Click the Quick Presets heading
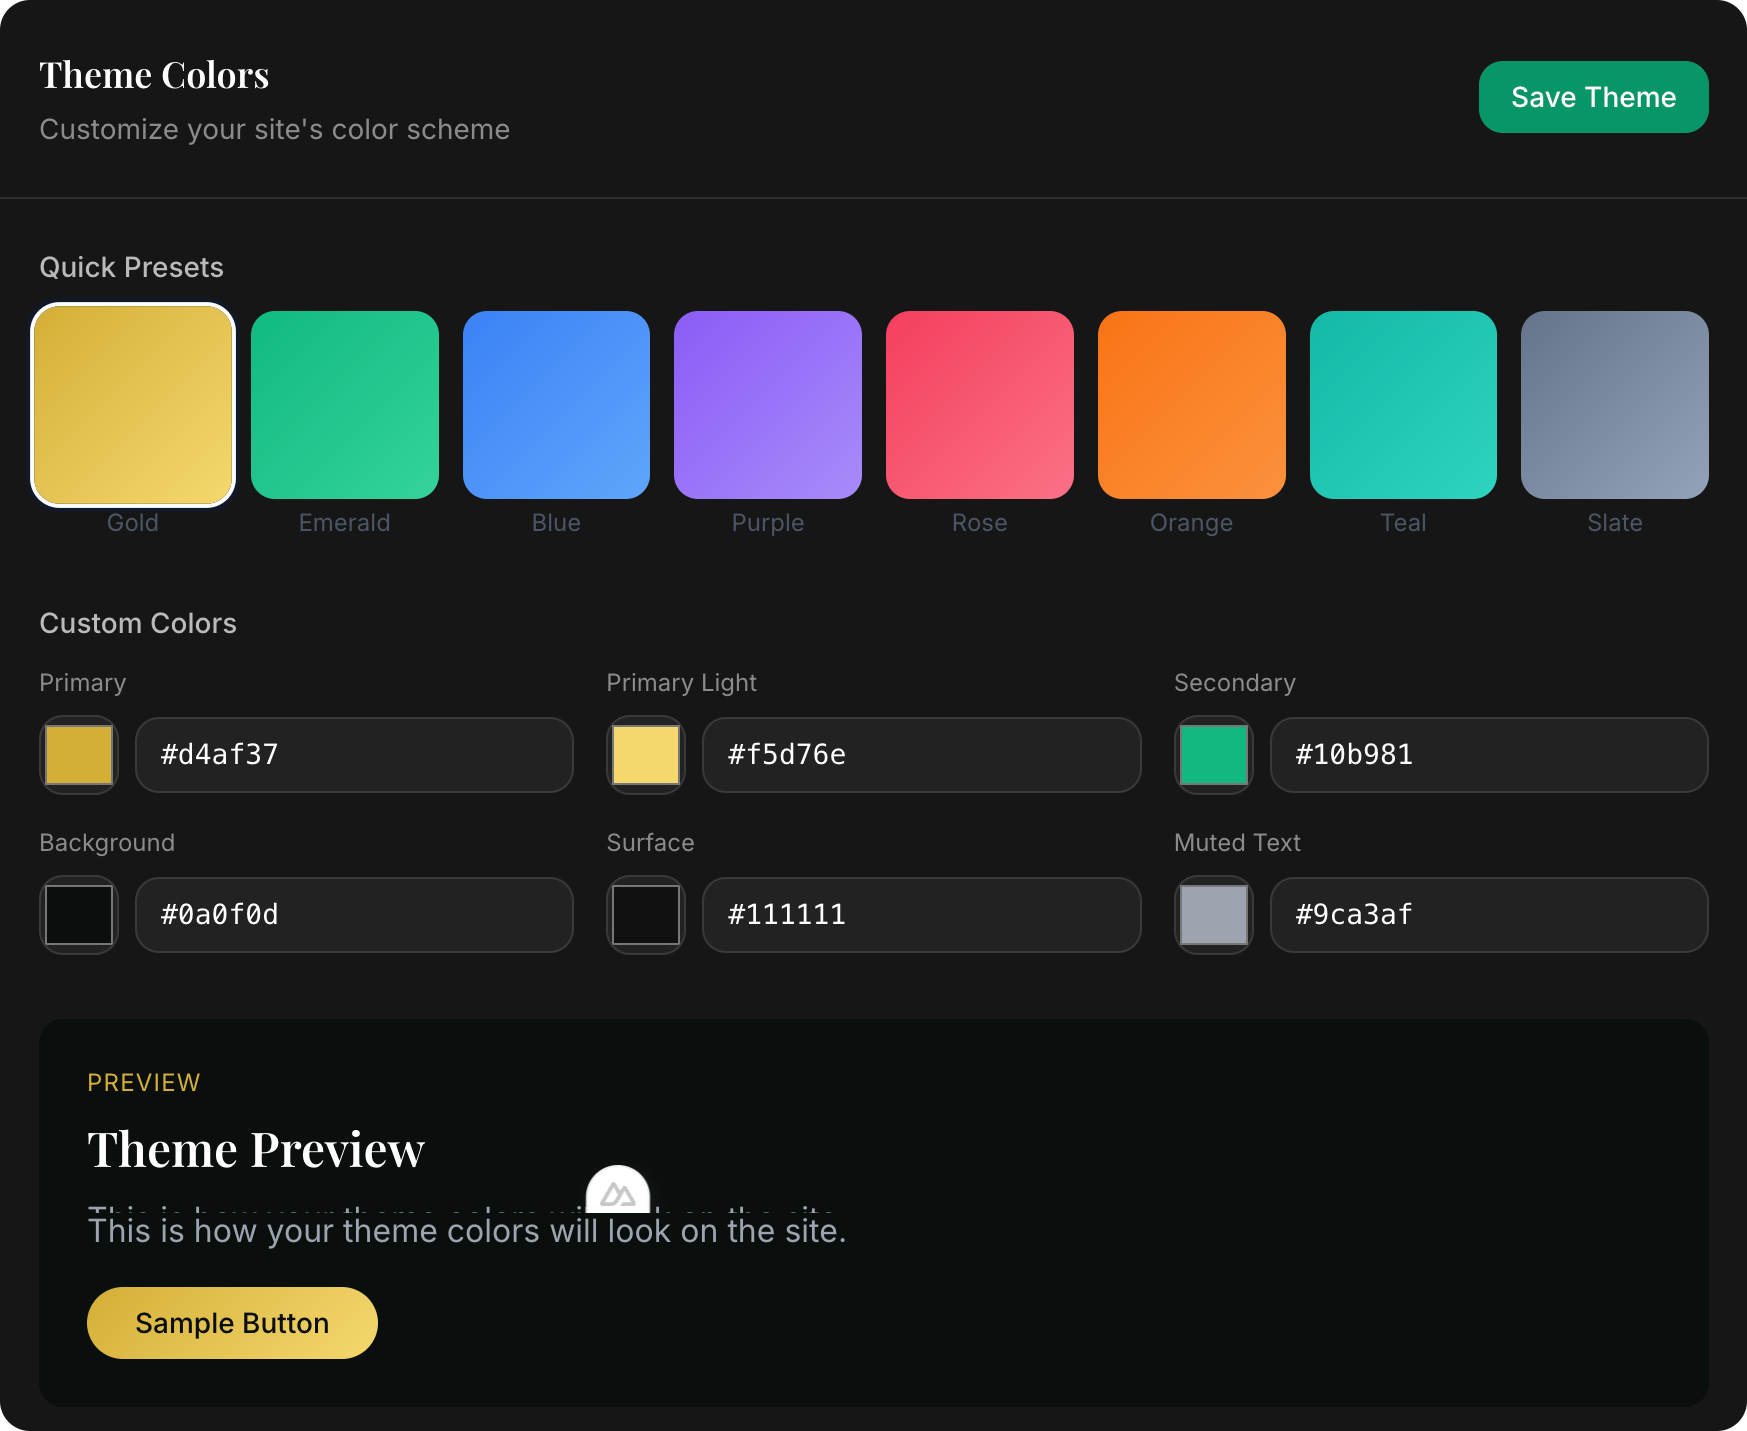Image resolution: width=1747 pixels, height=1431 pixels. click(x=131, y=267)
